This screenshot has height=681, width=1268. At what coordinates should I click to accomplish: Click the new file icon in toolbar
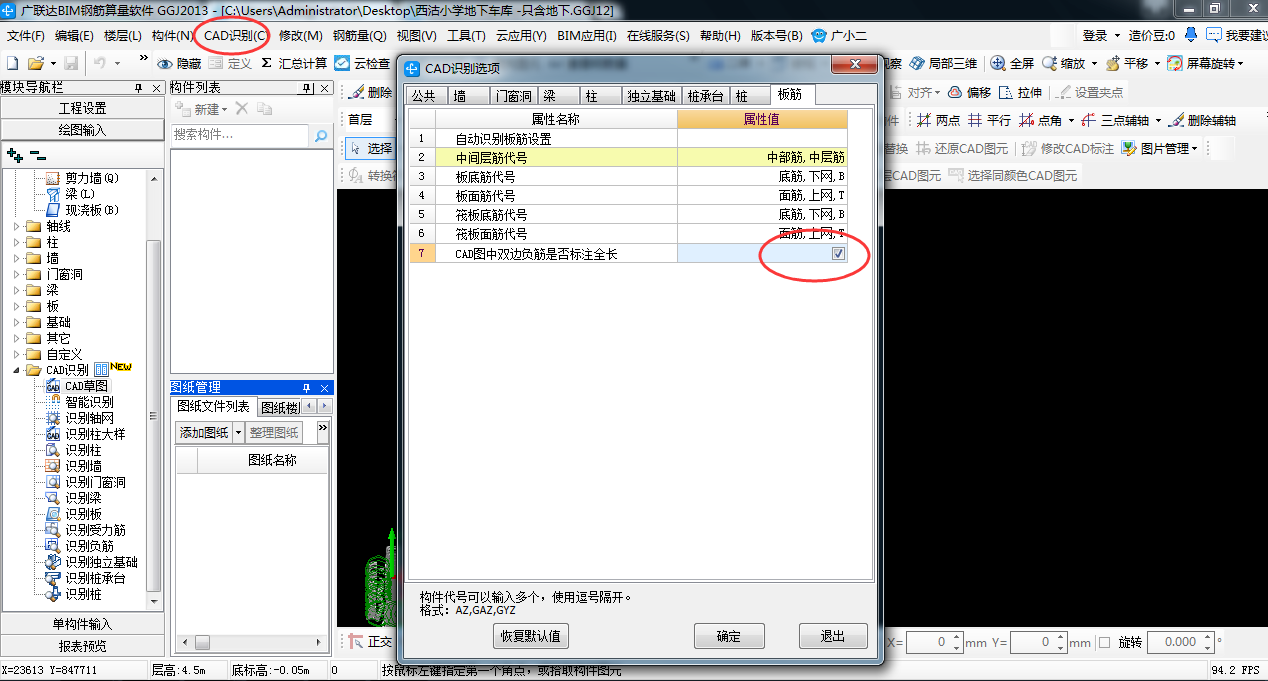[13, 63]
